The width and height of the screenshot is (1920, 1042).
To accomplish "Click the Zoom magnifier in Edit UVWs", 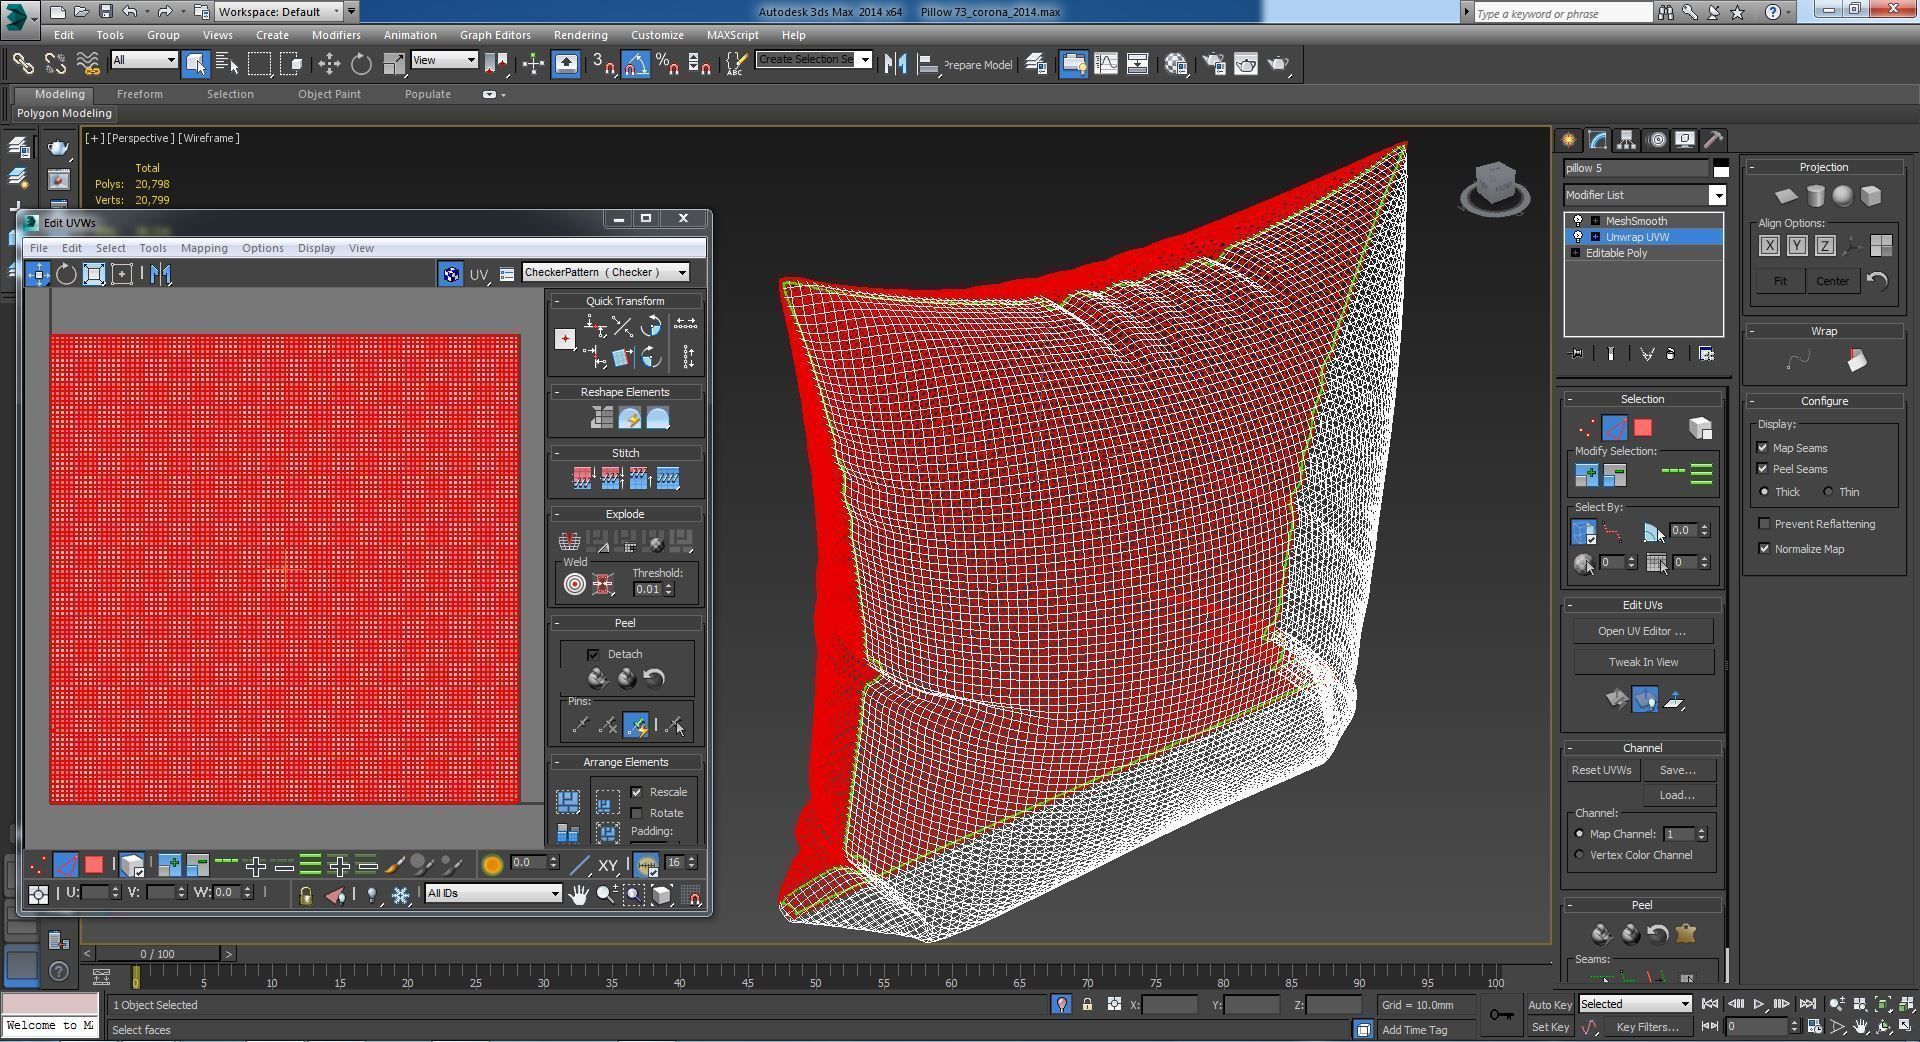I will point(605,894).
